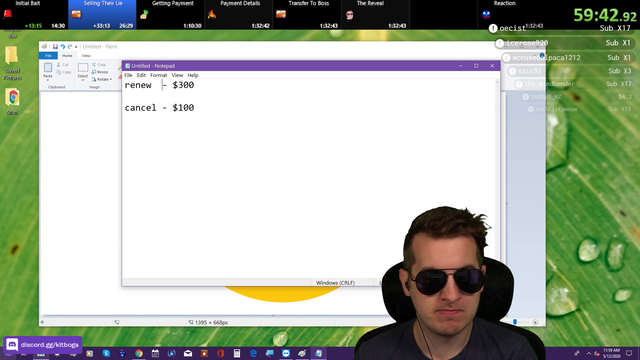640x360 pixels.
Task: Expand Paint's Customize Quick Access Toolbar arrow
Action: pyautogui.click(x=76, y=47)
